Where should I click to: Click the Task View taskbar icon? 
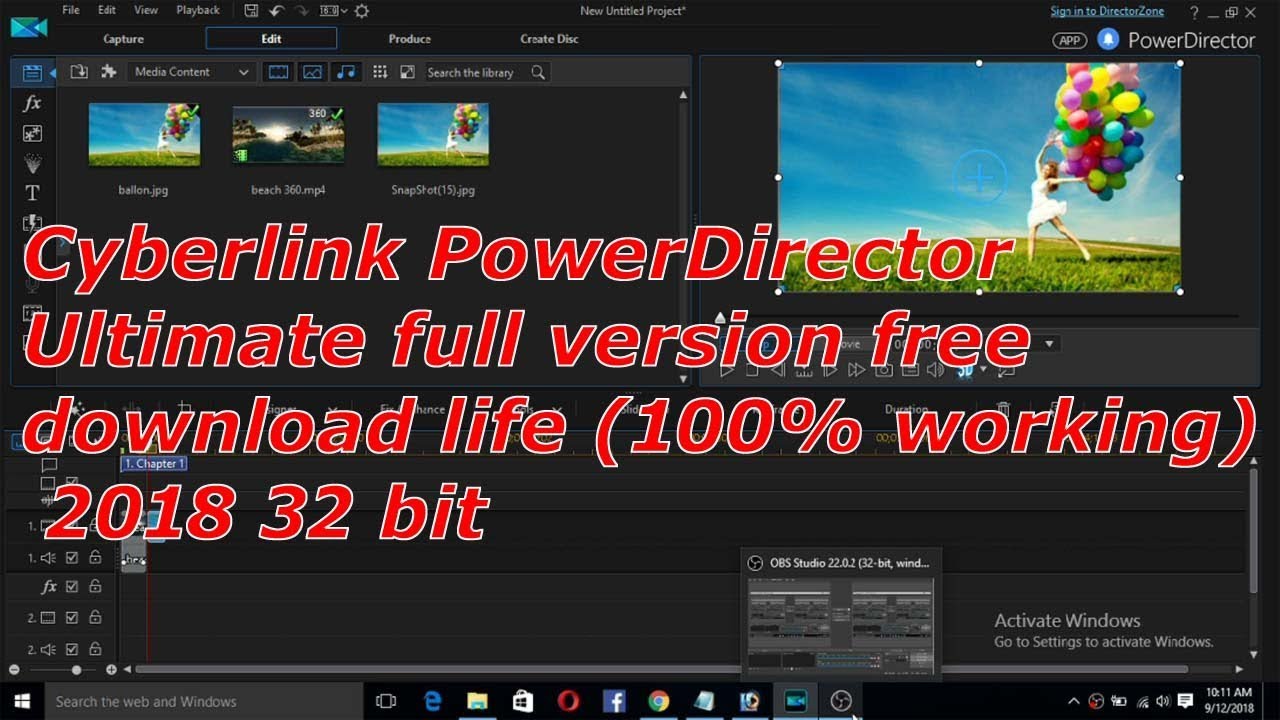(386, 701)
